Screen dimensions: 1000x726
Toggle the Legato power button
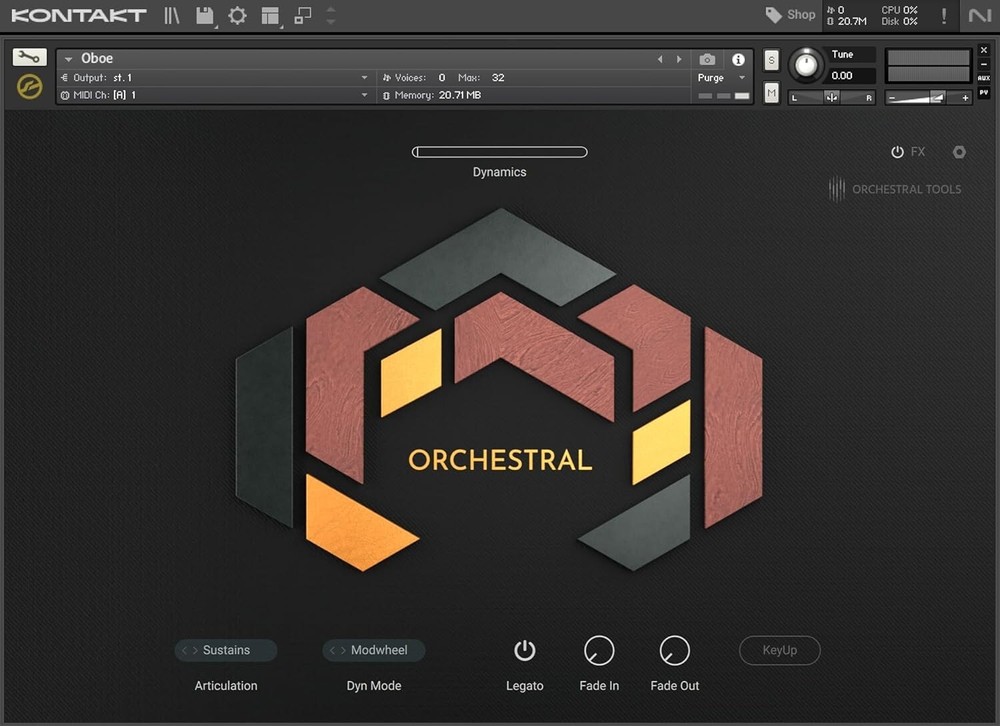(525, 651)
